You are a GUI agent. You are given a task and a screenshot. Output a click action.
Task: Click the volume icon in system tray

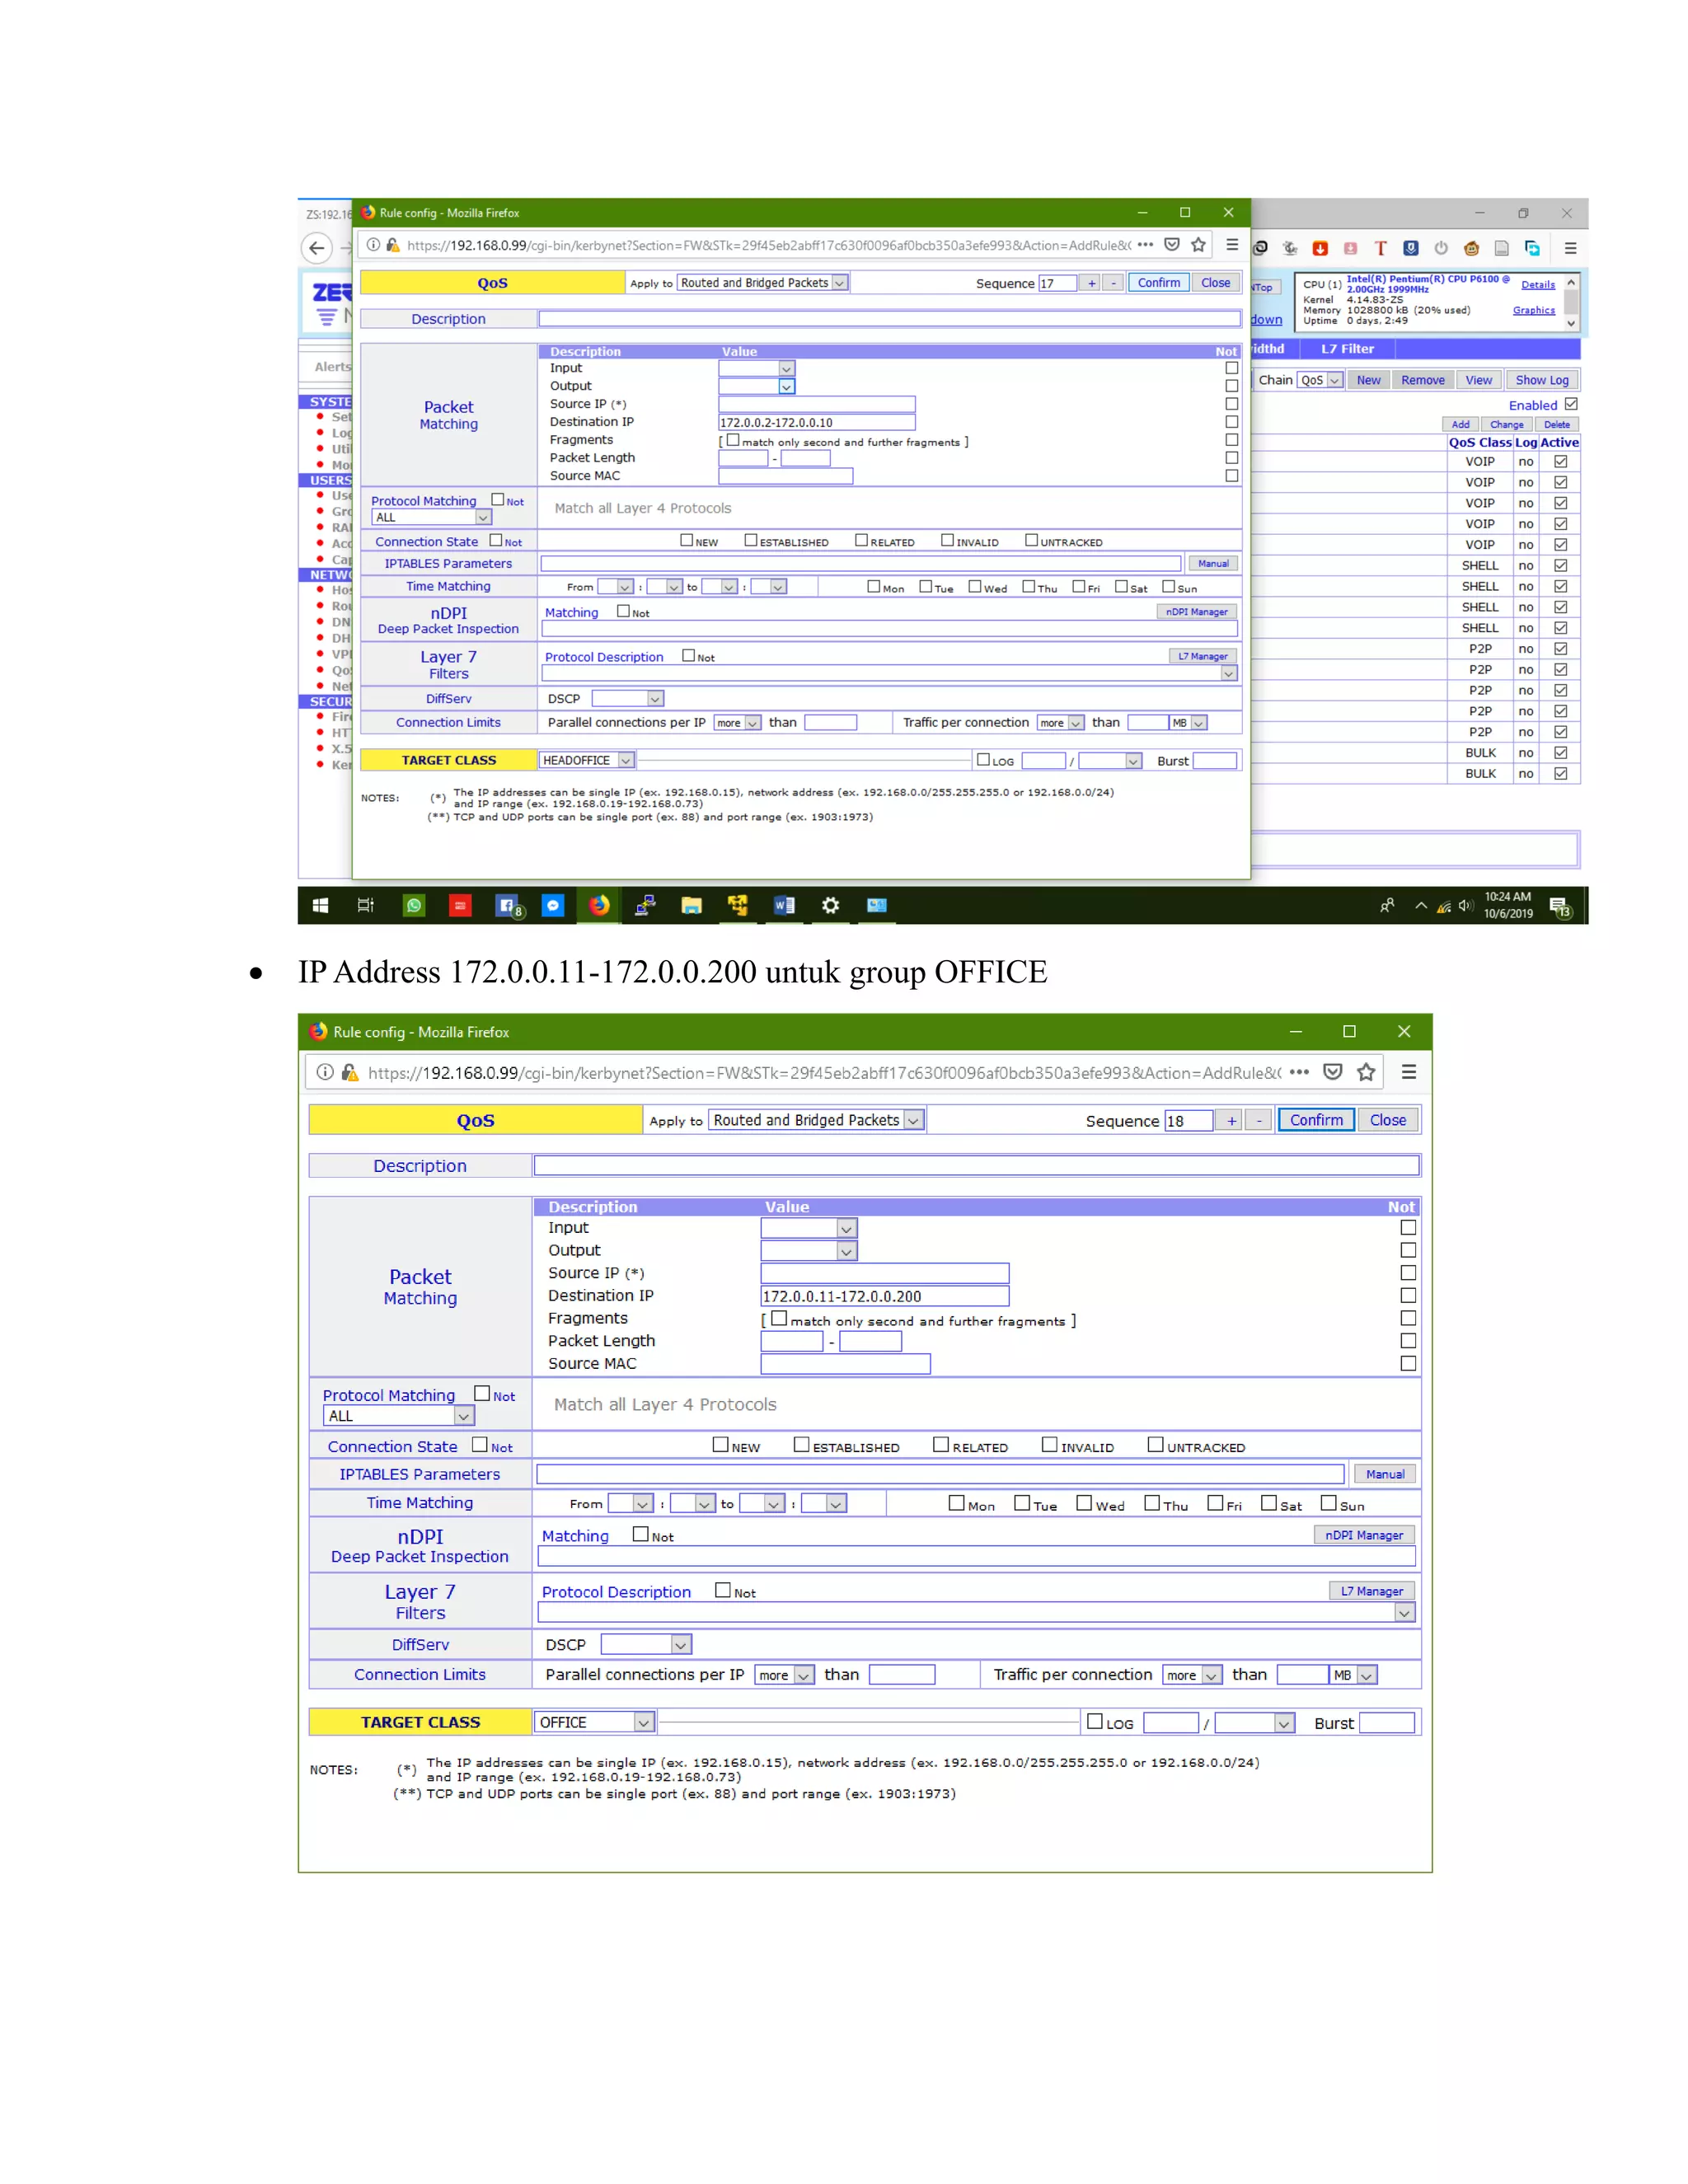tap(1465, 906)
